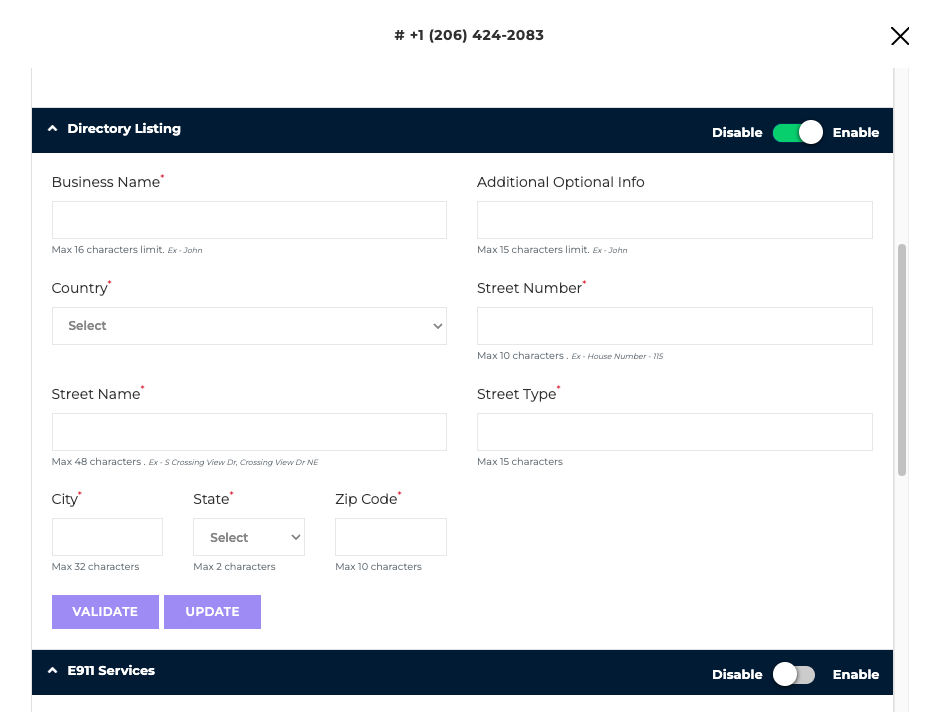The width and height of the screenshot is (938, 712).
Task: Click the Directory Listing Disable label
Action: 737,133
